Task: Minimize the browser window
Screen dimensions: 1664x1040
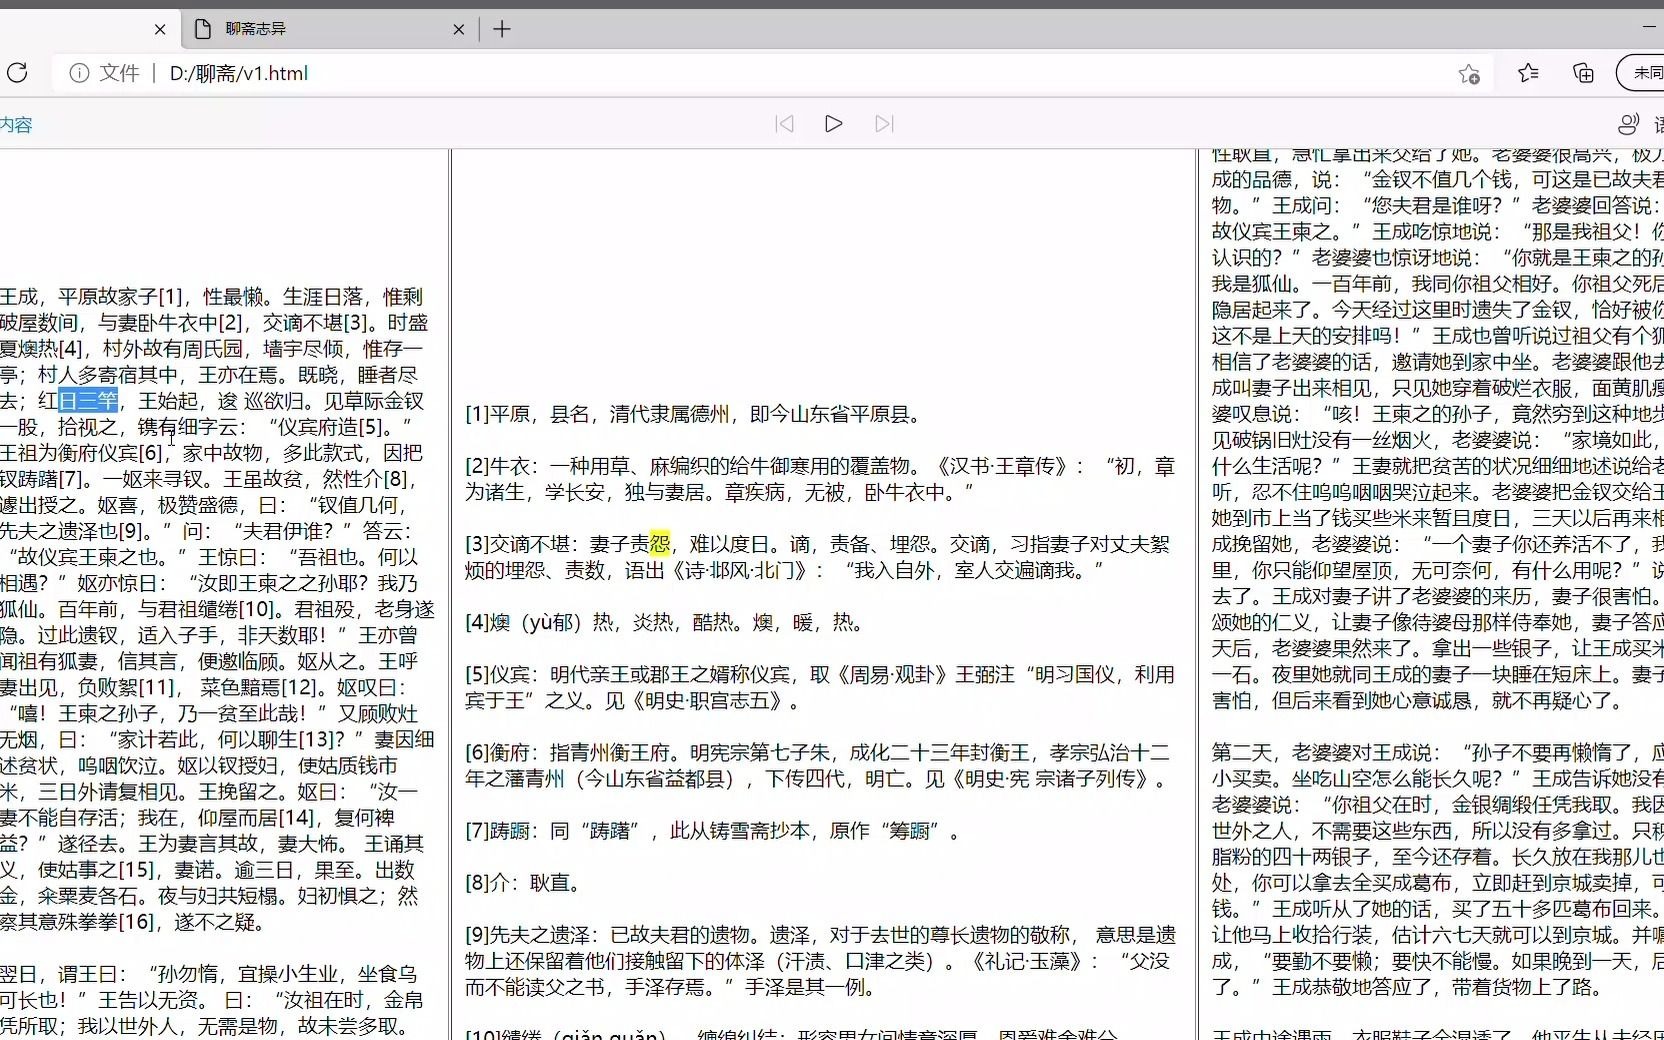Action: point(1650,27)
